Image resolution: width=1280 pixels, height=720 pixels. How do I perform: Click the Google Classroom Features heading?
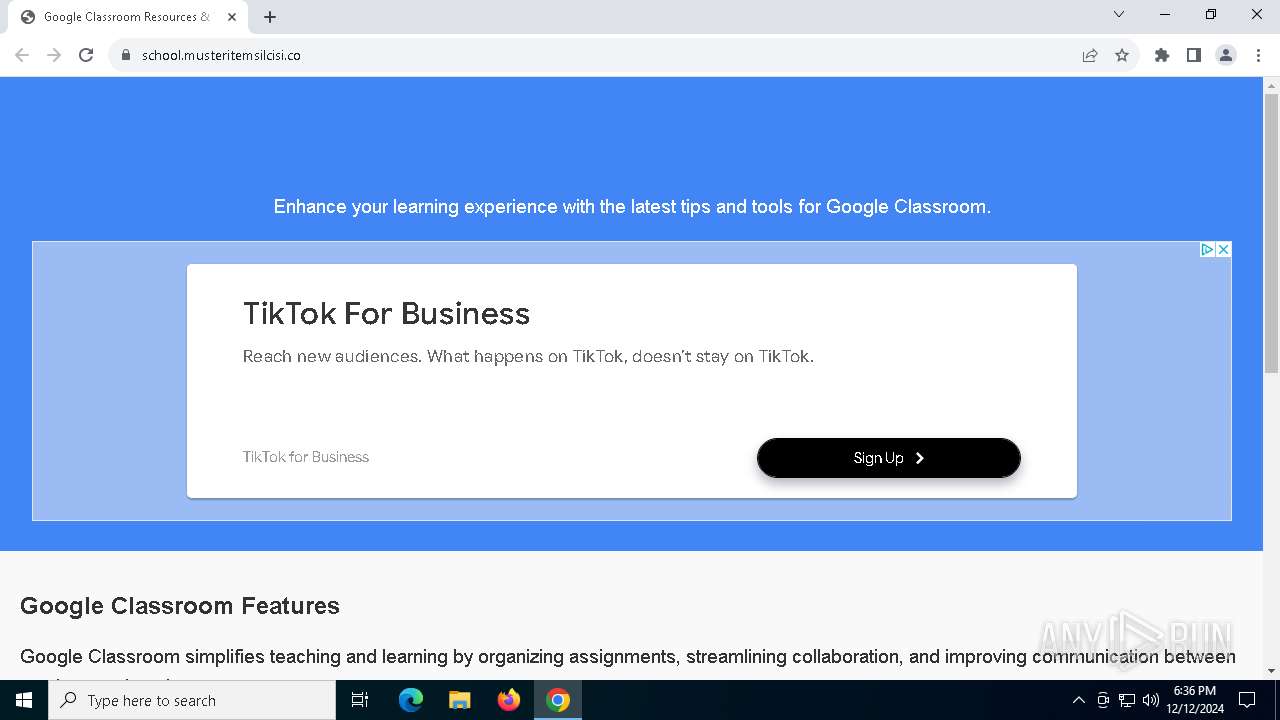click(x=180, y=606)
